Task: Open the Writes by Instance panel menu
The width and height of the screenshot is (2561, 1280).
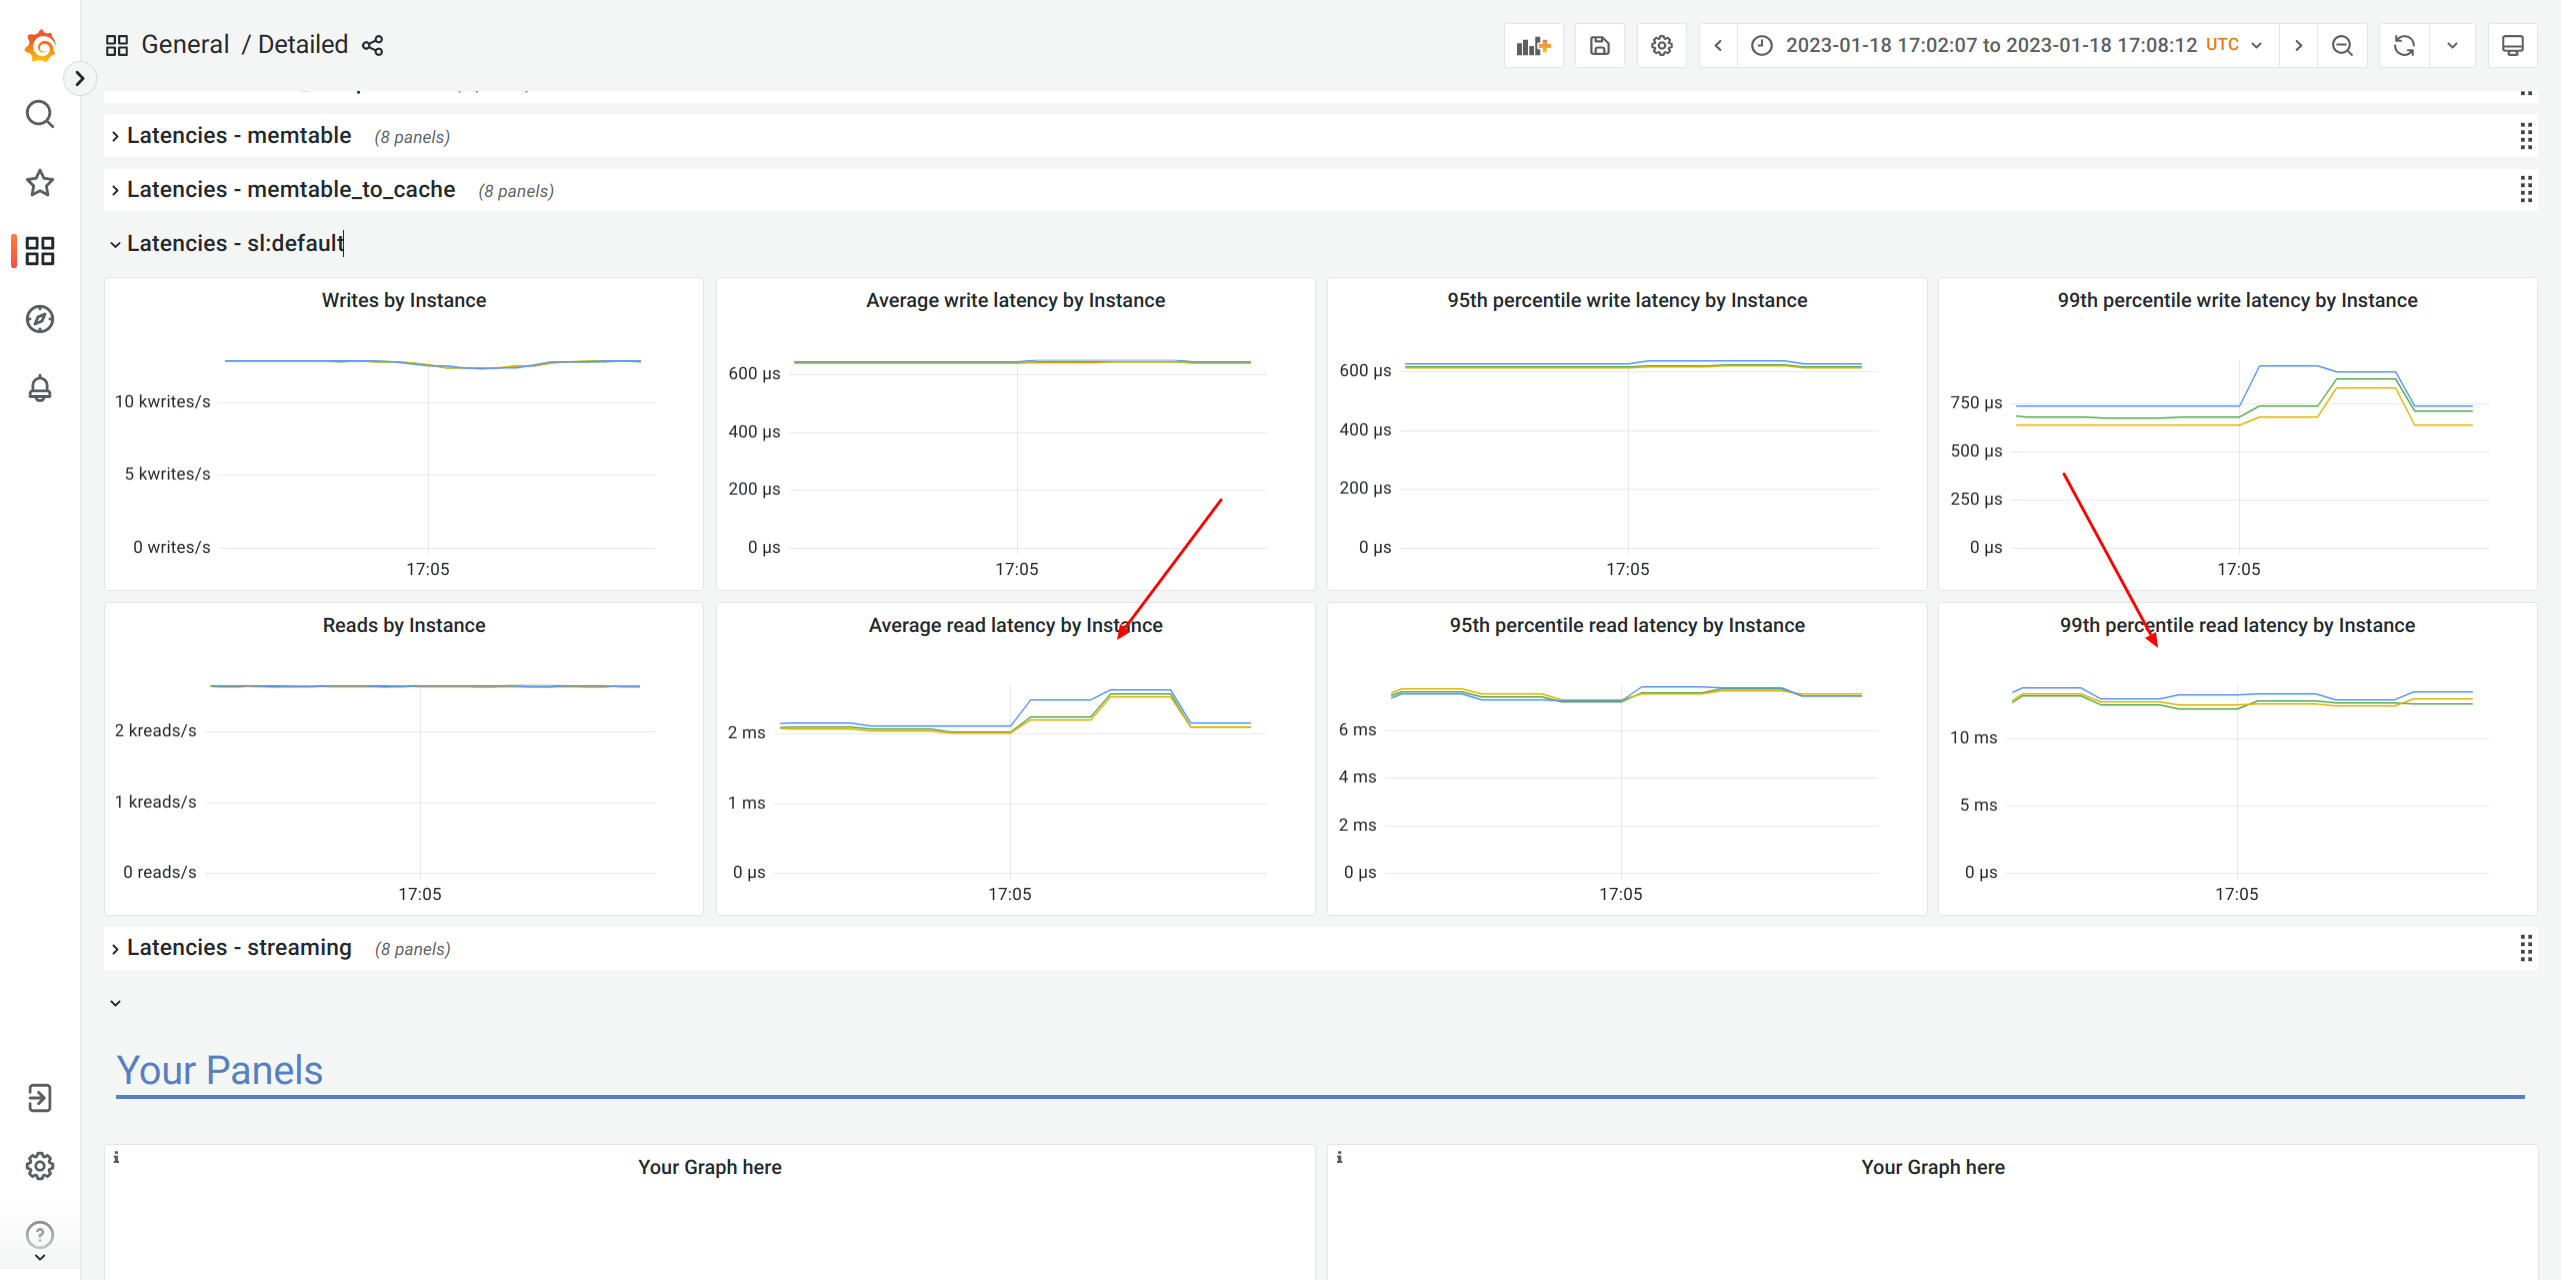Action: tap(403, 299)
